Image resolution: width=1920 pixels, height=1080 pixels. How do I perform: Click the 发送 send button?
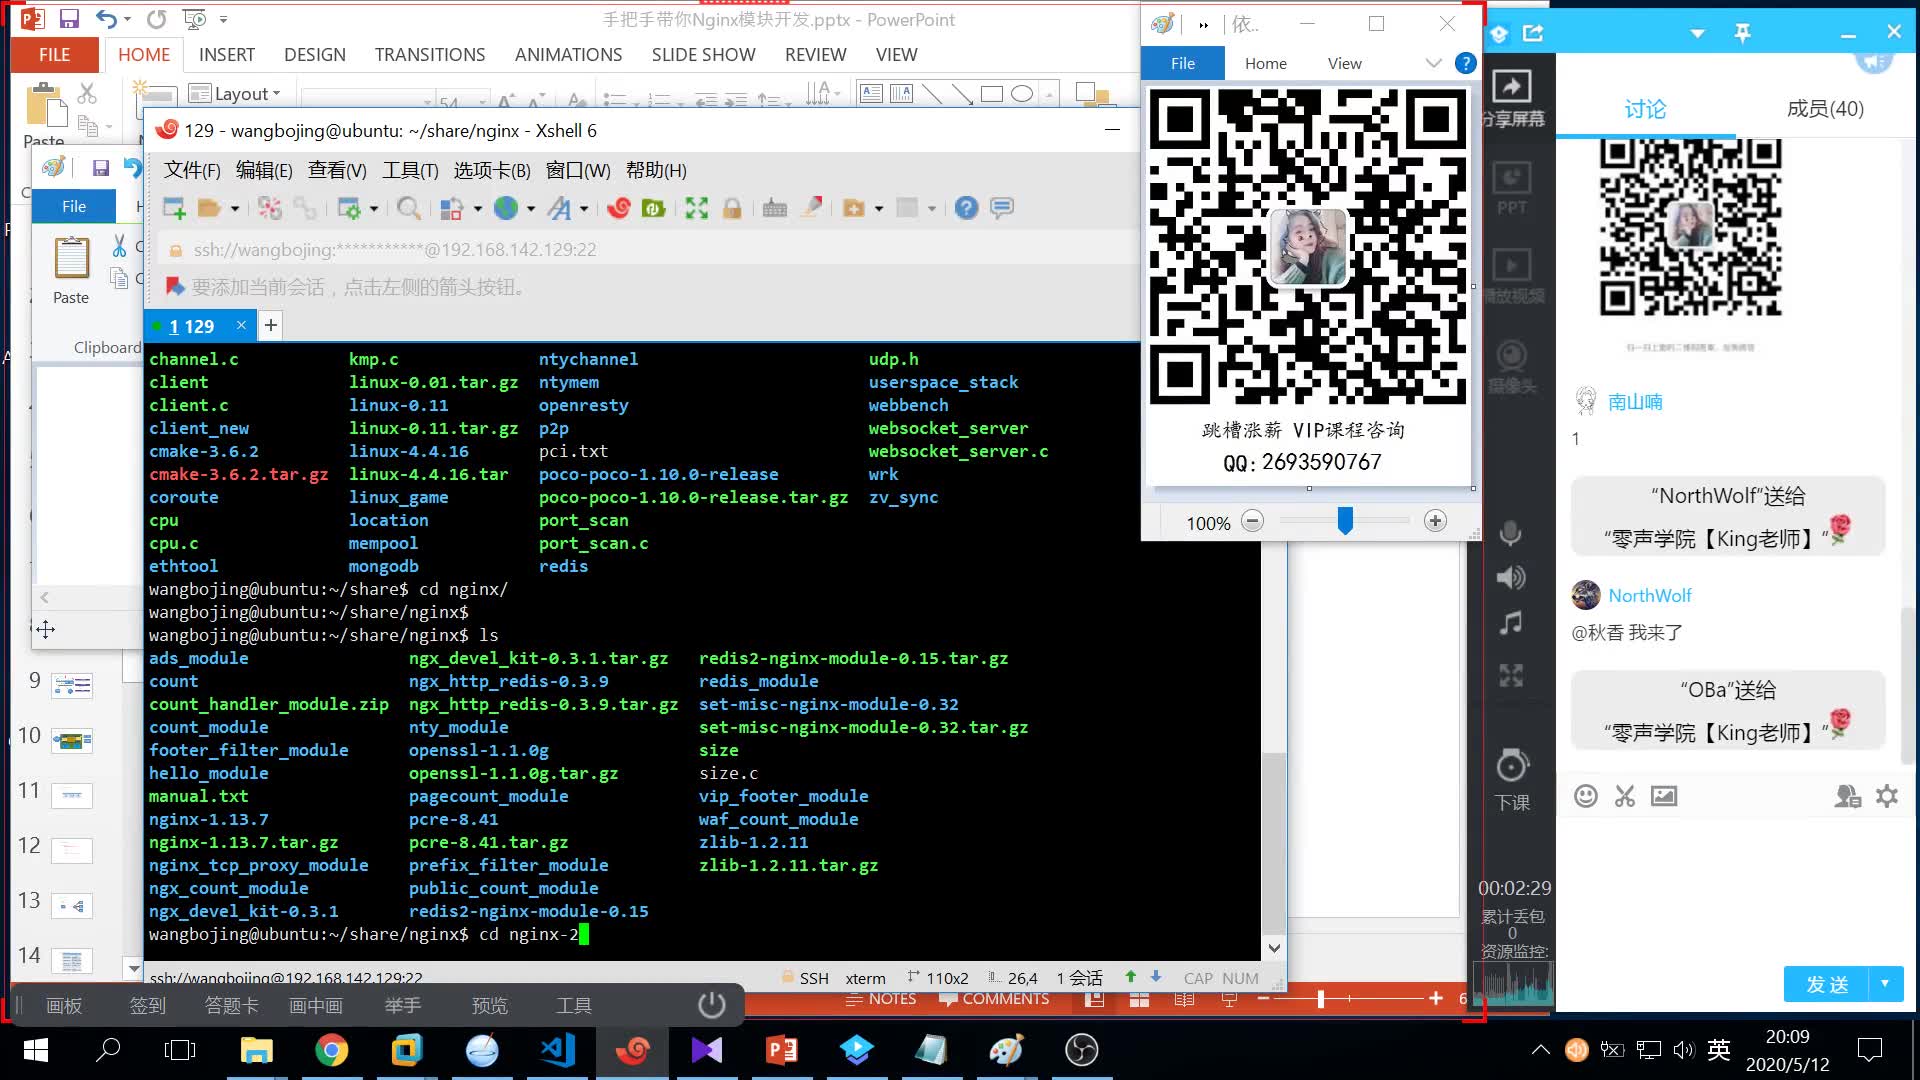point(1826,984)
